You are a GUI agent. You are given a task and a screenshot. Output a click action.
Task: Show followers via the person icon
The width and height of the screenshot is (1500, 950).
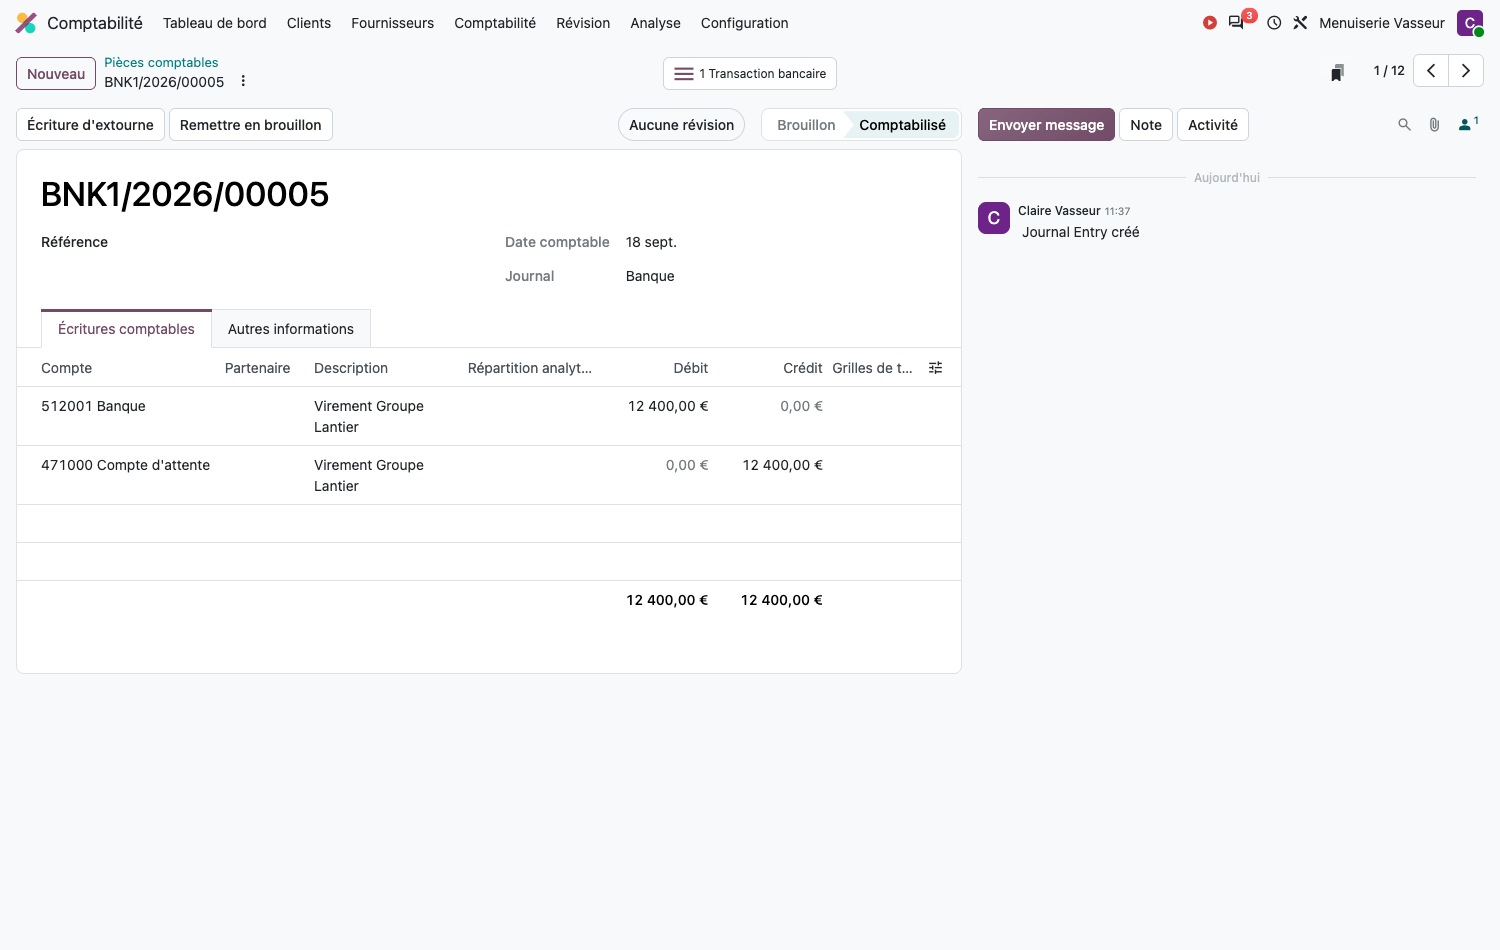pos(1468,124)
